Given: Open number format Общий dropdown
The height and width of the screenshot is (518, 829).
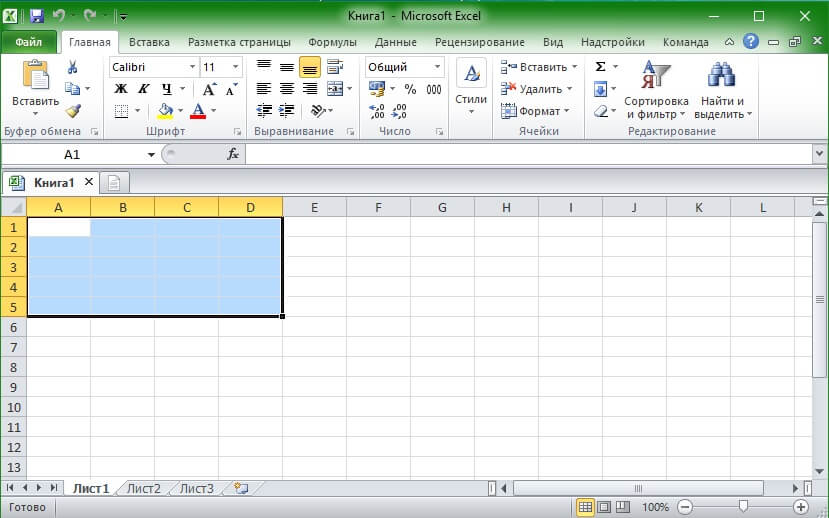Looking at the screenshot, I should tap(437, 67).
